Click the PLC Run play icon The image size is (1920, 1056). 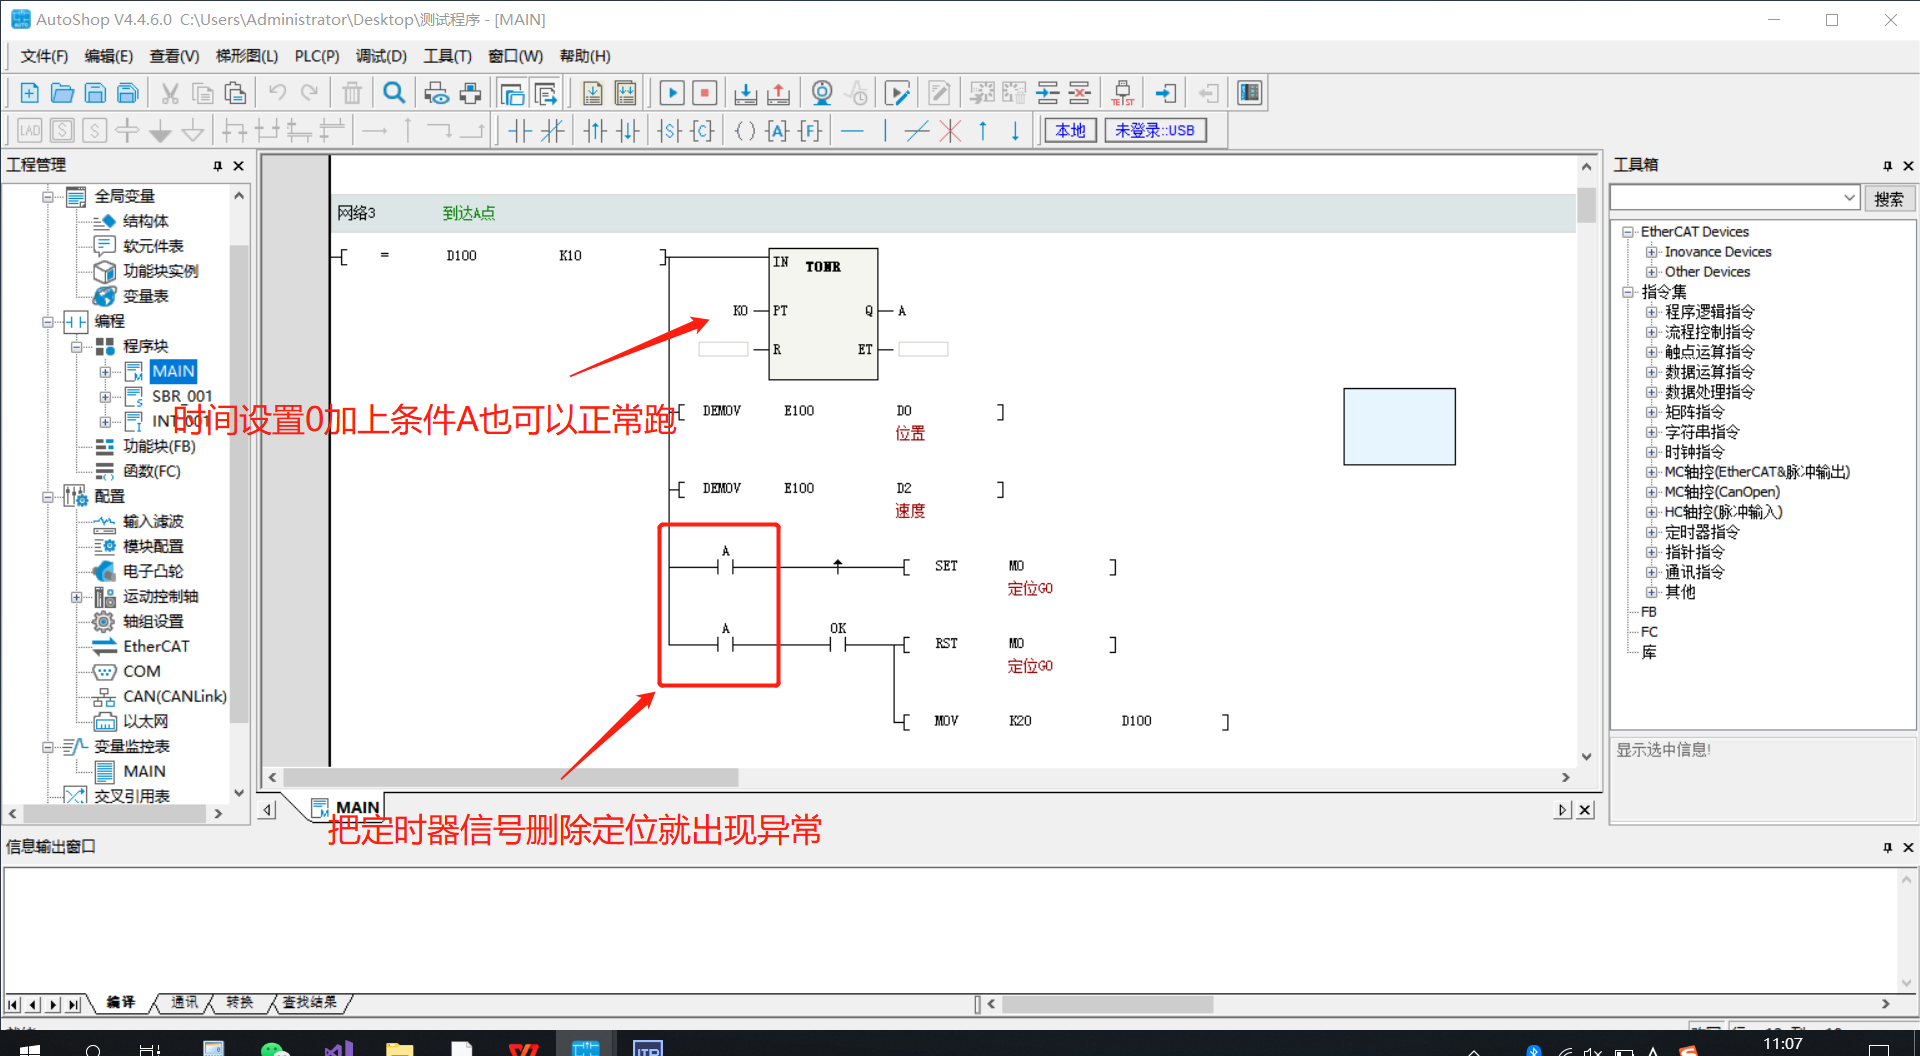coord(672,93)
